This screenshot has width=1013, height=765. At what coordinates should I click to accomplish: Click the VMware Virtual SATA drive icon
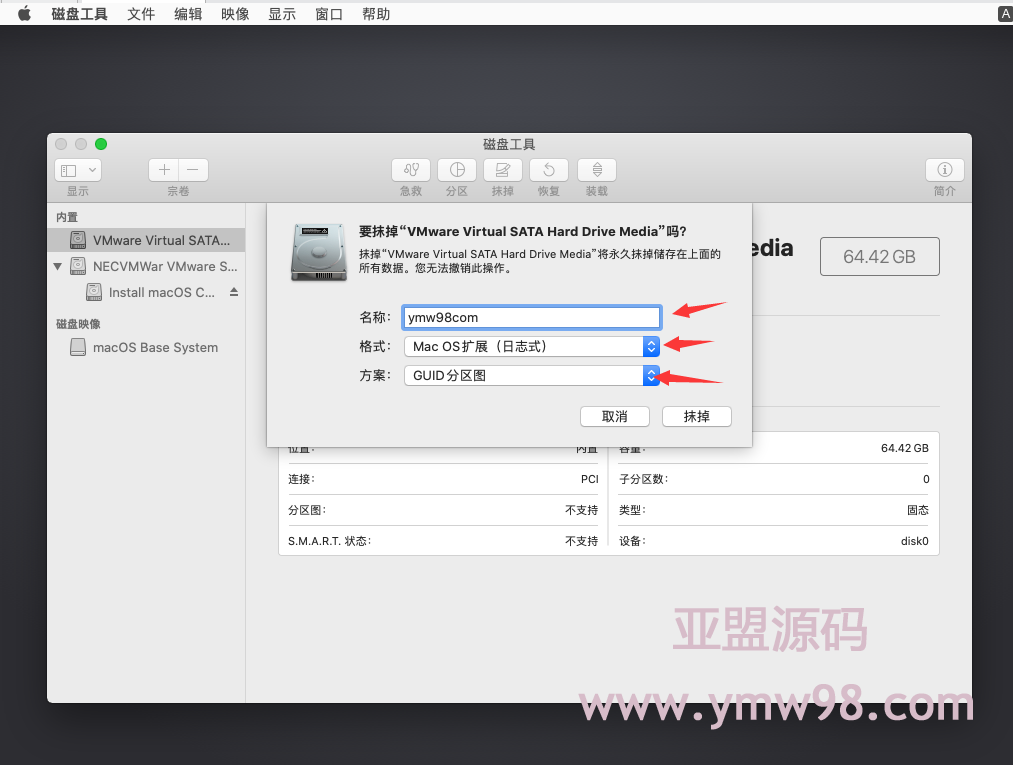point(78,240)
